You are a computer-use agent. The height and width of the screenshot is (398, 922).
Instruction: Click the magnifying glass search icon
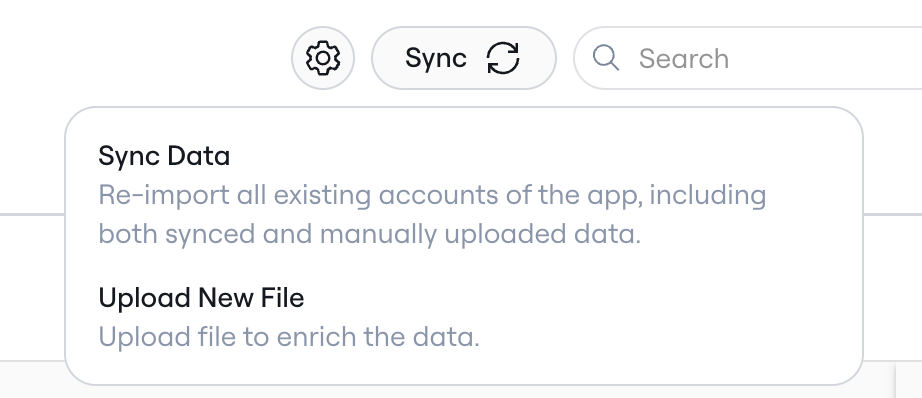coord(605,58)
